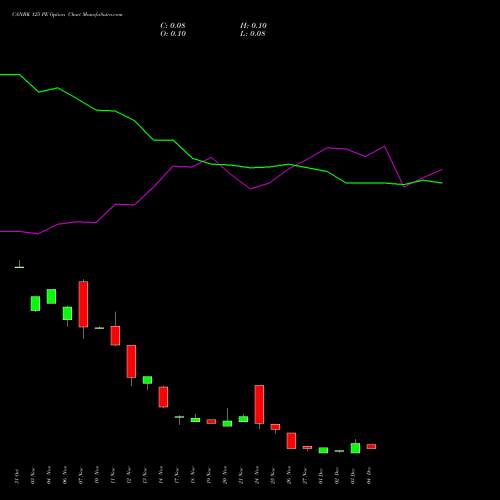Select the red candle for 14 Nov
This screenshot has width=500, height=500.
click(x=163, y=397)
